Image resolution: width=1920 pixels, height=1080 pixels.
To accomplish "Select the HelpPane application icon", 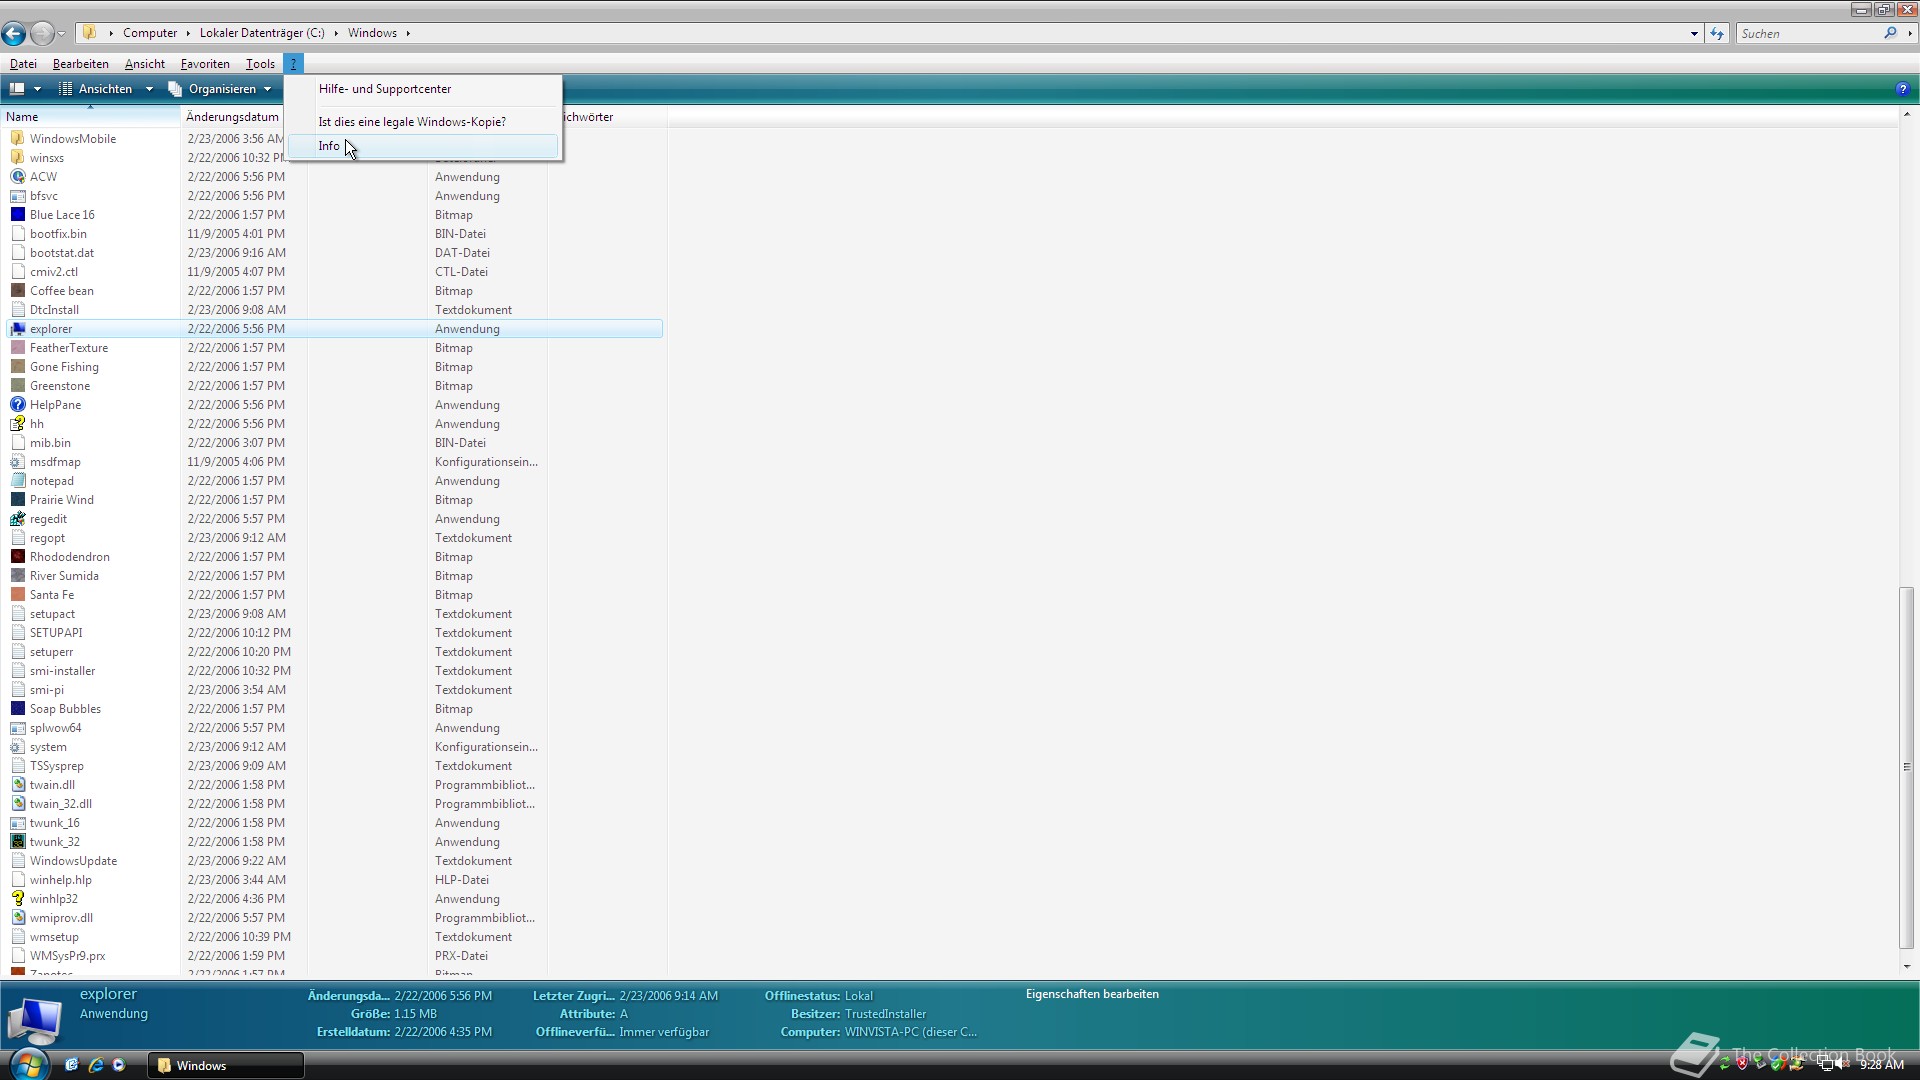I will [x=17, y=404].
